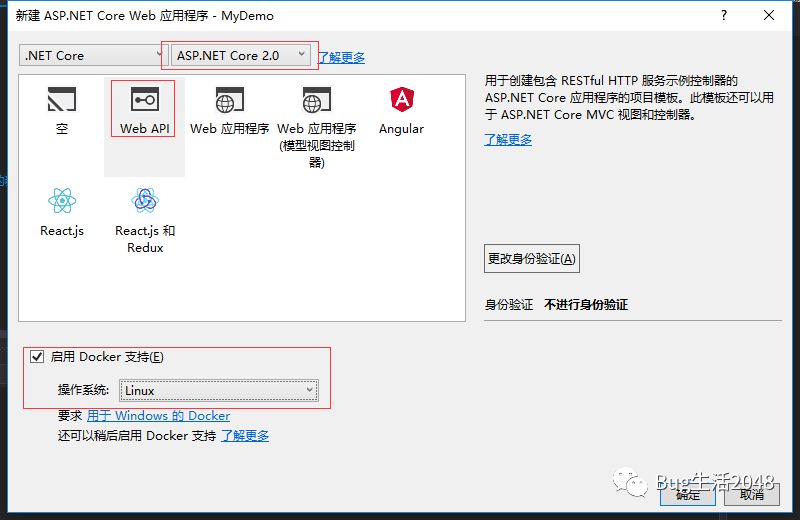Toggle the 启用 Docker 支持 checkbox

37,356
